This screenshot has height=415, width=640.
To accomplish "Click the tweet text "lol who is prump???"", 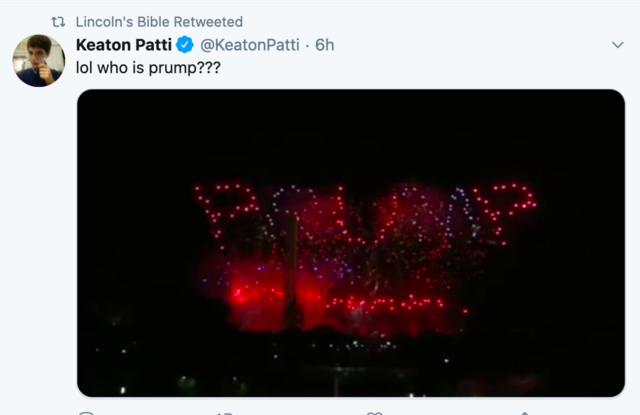I will tap(148, 68).
